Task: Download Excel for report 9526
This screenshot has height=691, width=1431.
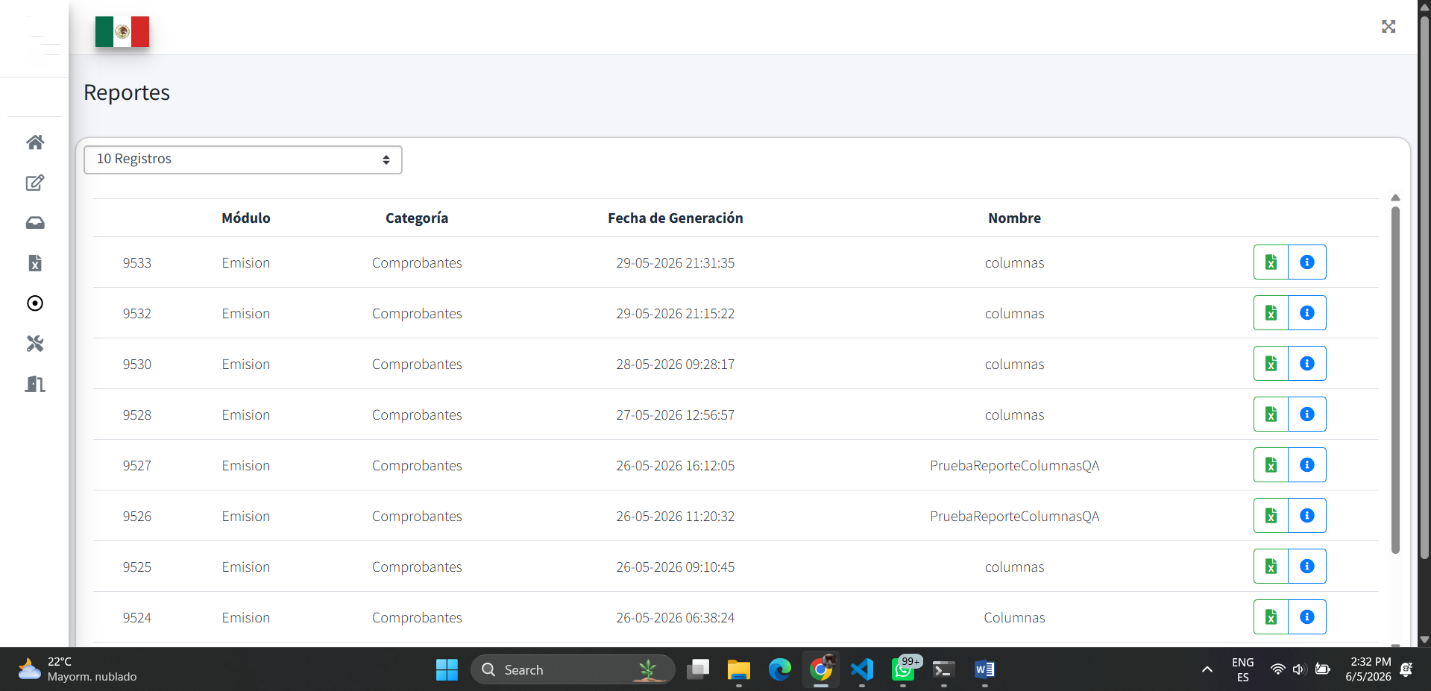Action: pos(1271,516)
